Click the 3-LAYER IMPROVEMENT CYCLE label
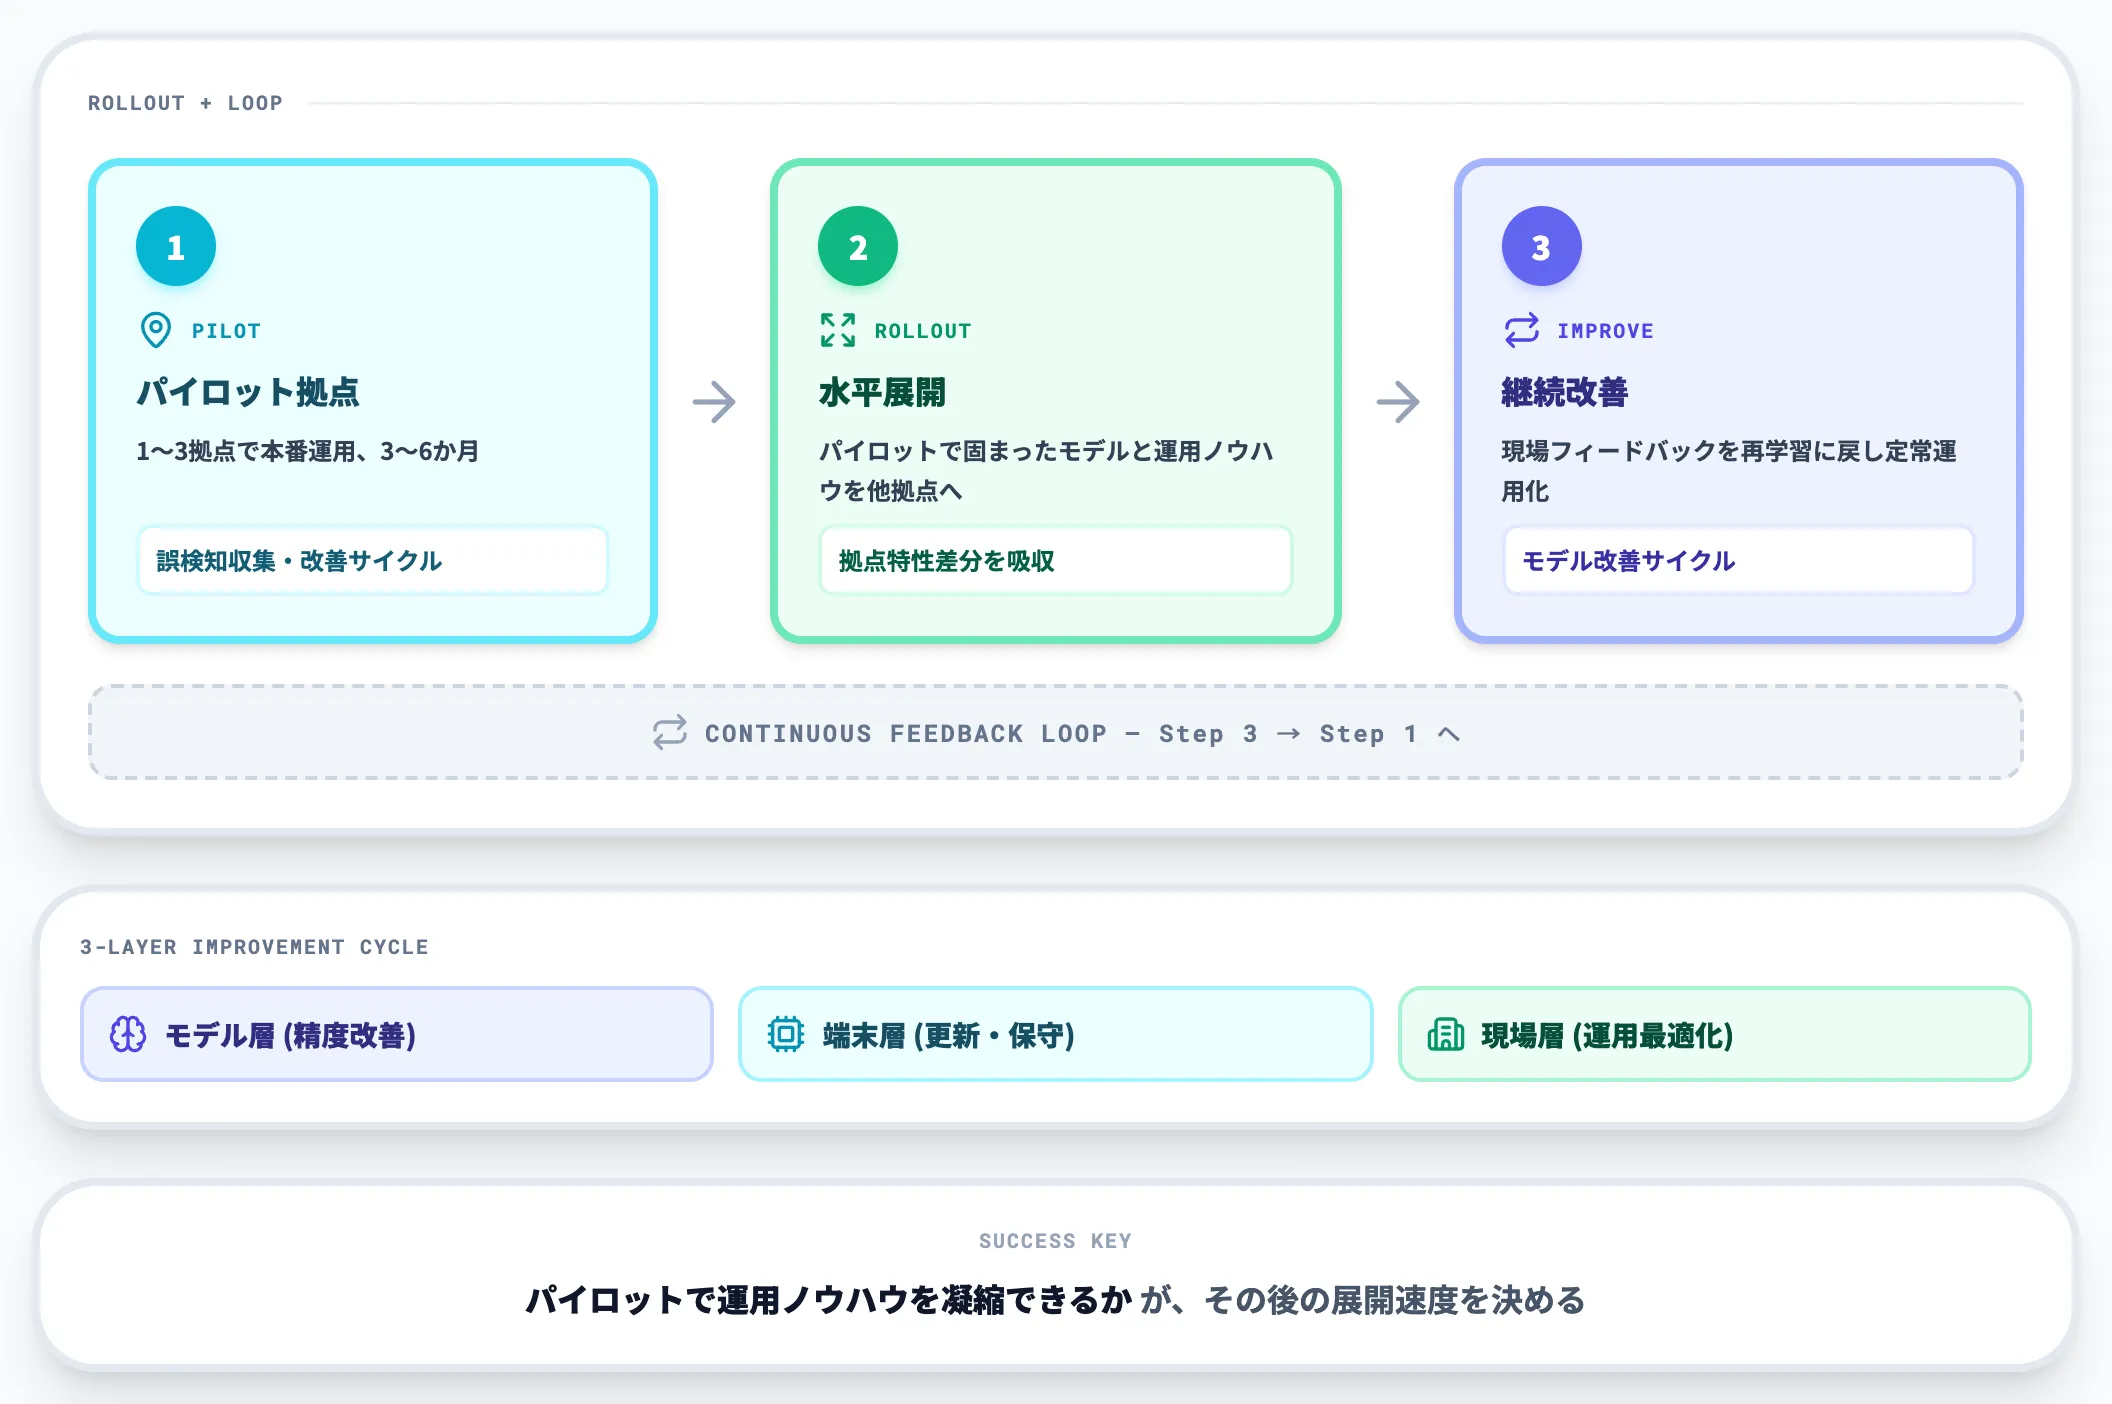Viewport: 2112px width, 1404px height. pyautogui.click(x=254, y=947)
